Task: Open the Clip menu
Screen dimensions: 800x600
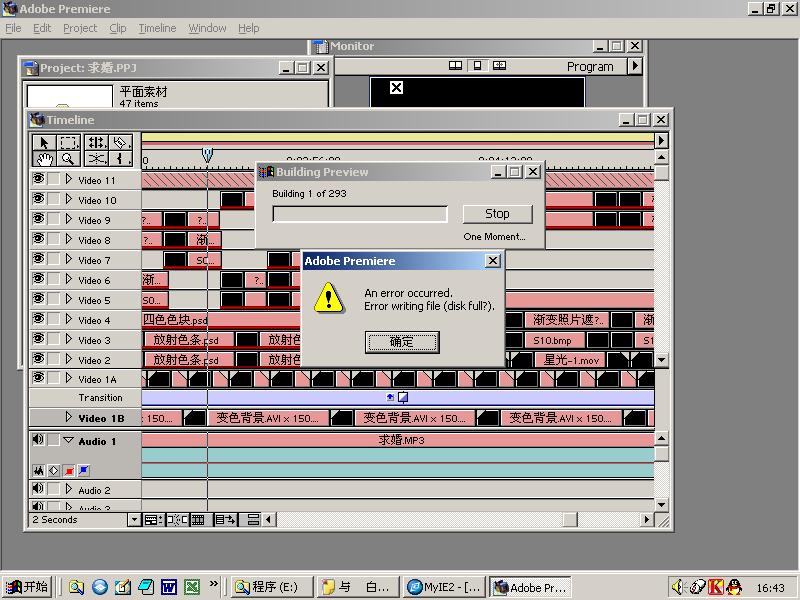Action: [x=118, y=28]
